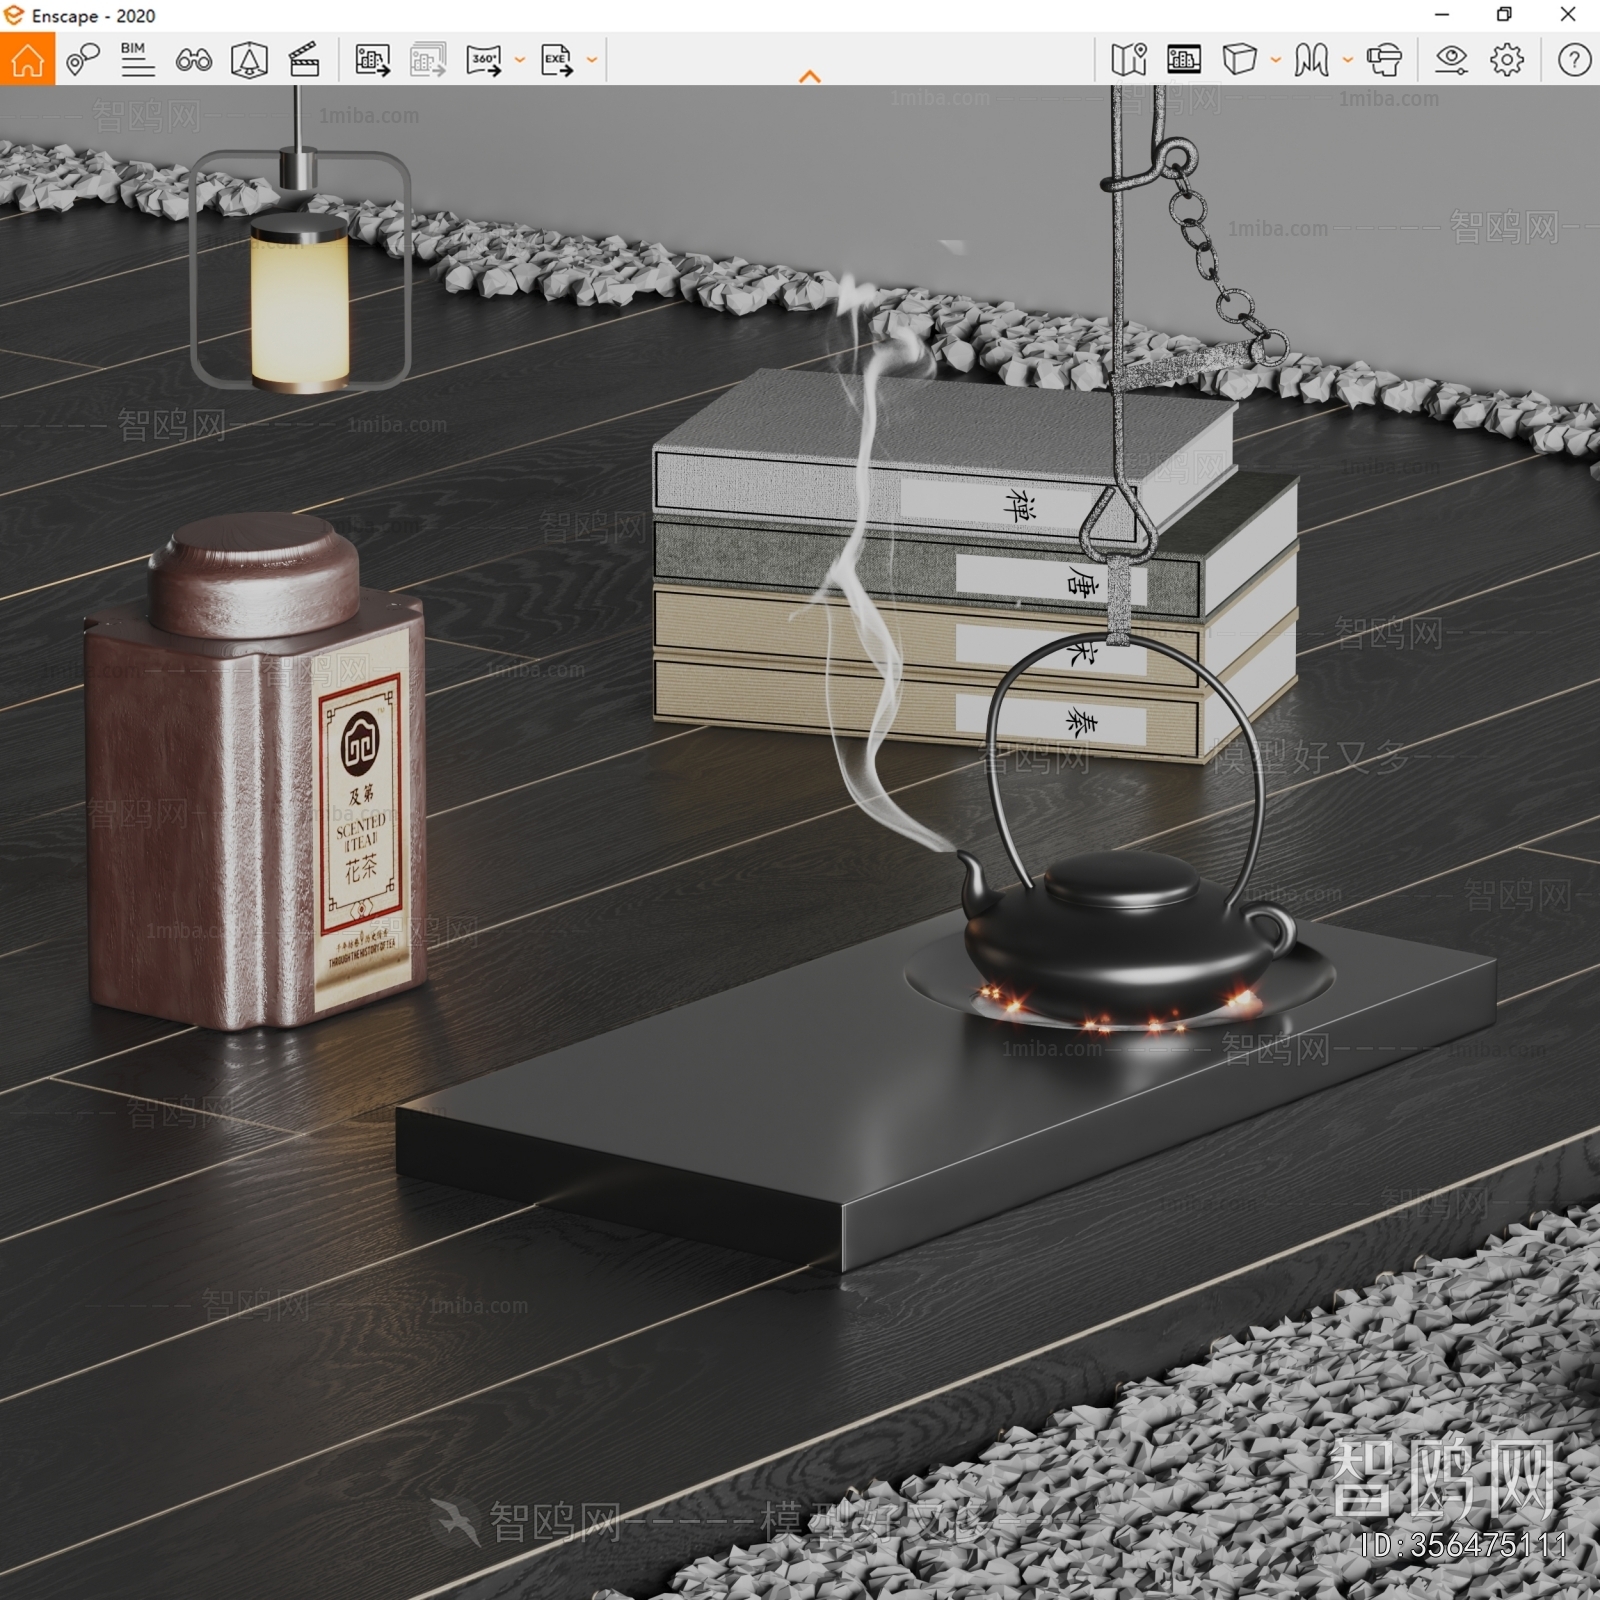The image size is (1600, 1600).
Task: Toggle the safe frame icon
Action: coord(249,60)
